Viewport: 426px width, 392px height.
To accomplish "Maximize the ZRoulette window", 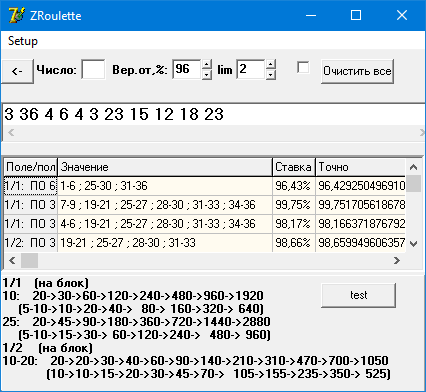I will pos(356,15).
